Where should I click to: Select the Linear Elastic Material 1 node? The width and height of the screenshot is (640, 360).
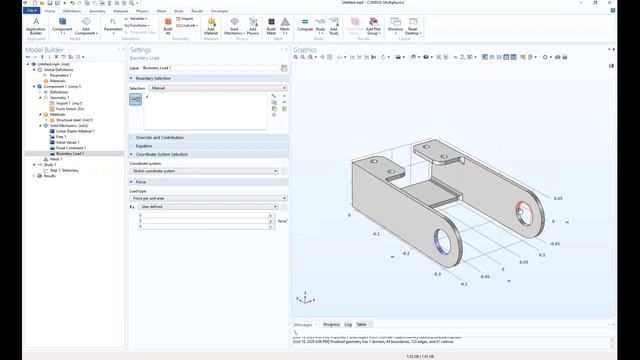pyautogui.click(x=75, y=131)
